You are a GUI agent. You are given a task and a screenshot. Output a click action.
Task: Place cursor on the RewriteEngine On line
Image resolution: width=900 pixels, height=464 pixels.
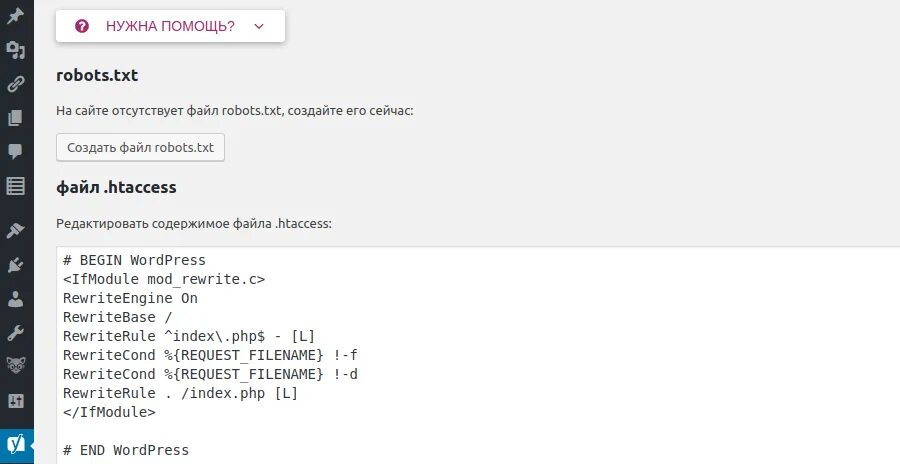click(130, 298)
